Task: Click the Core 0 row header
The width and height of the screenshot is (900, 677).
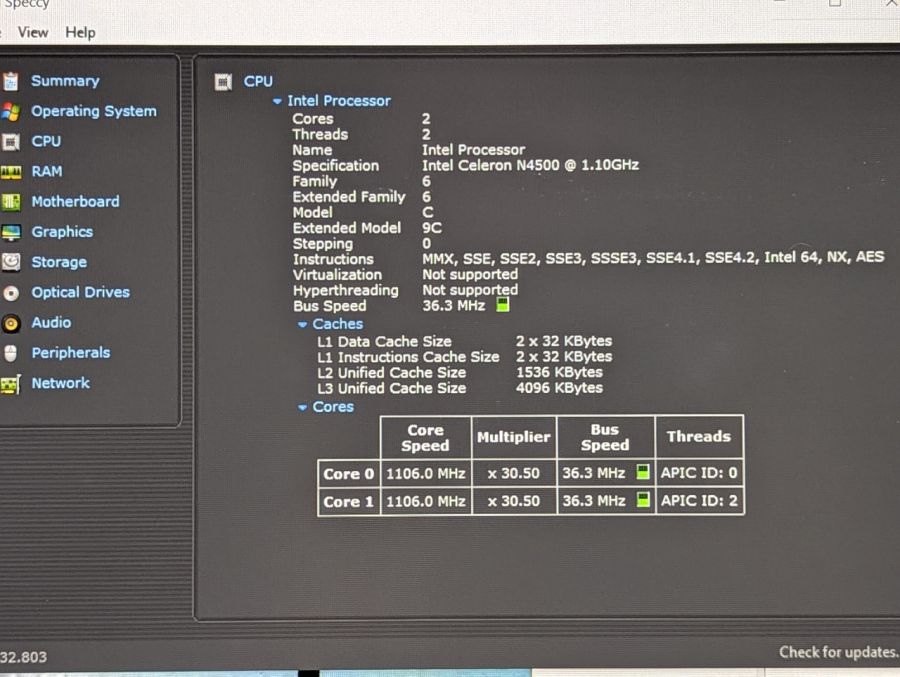Action: tap(348, 474)
